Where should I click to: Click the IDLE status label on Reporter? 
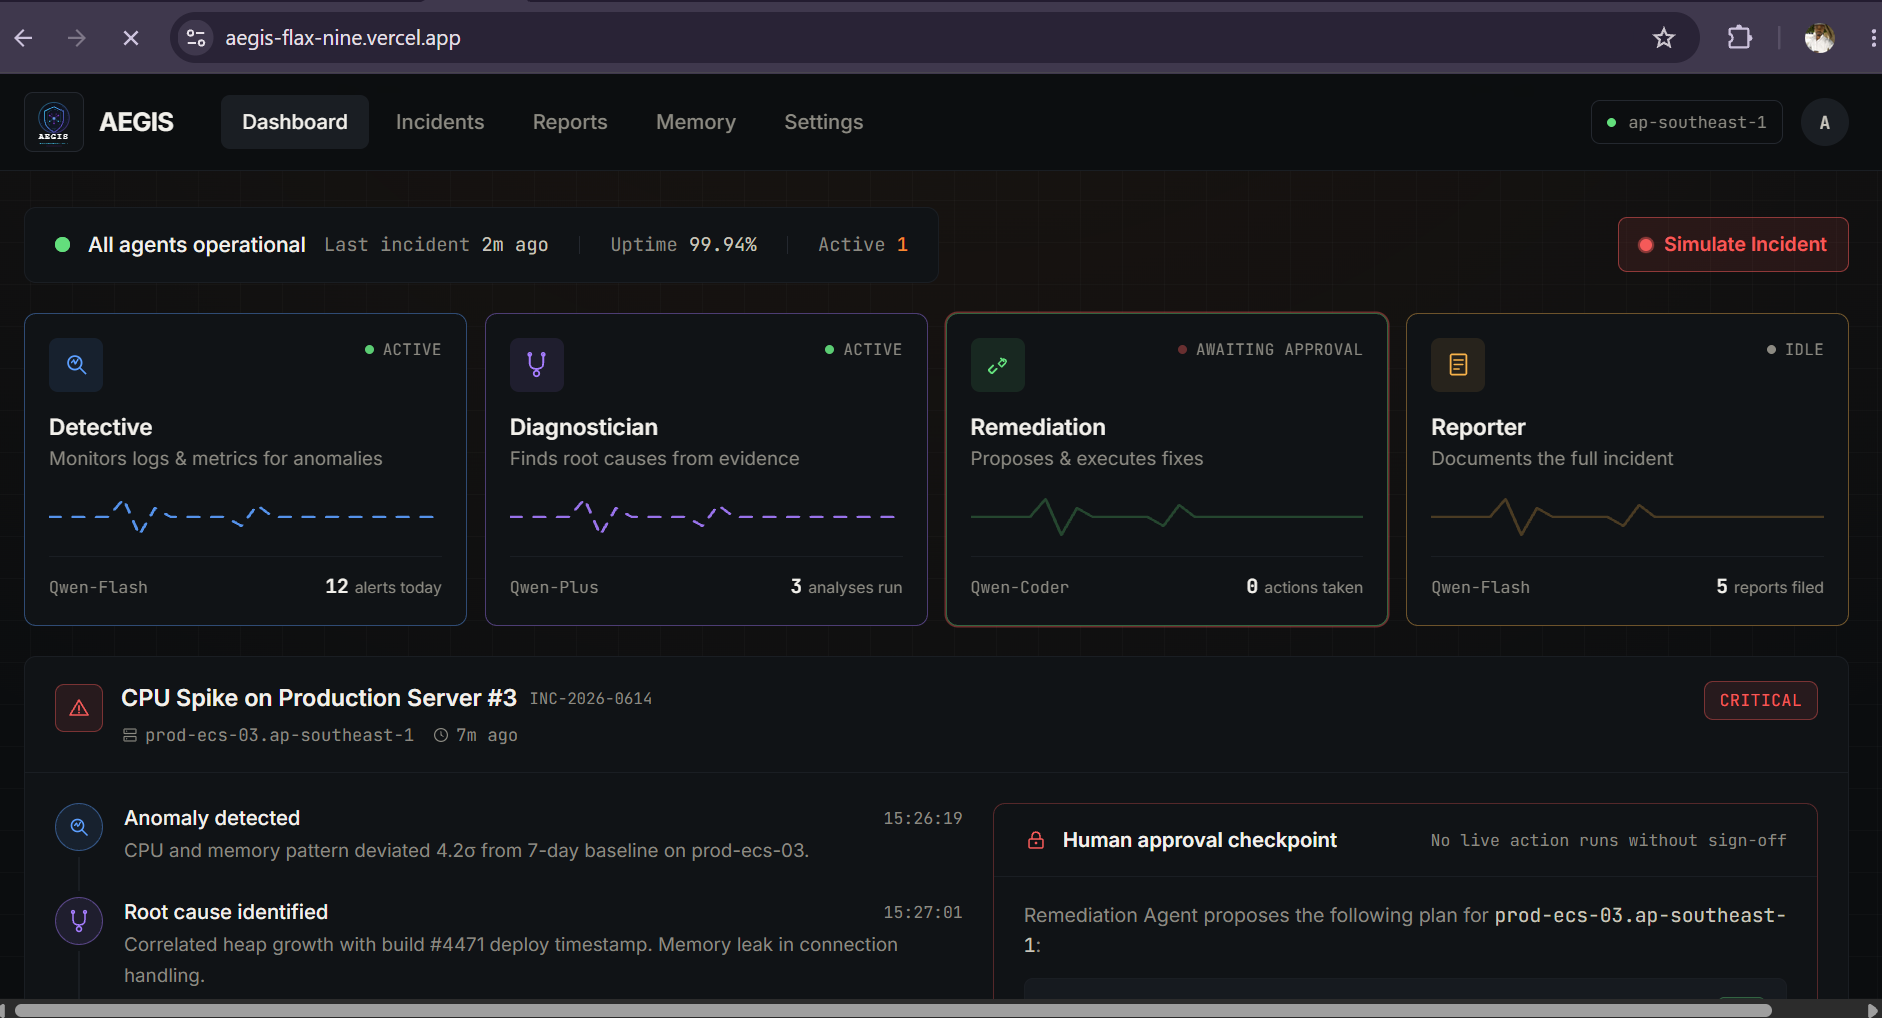point(1804,350)
